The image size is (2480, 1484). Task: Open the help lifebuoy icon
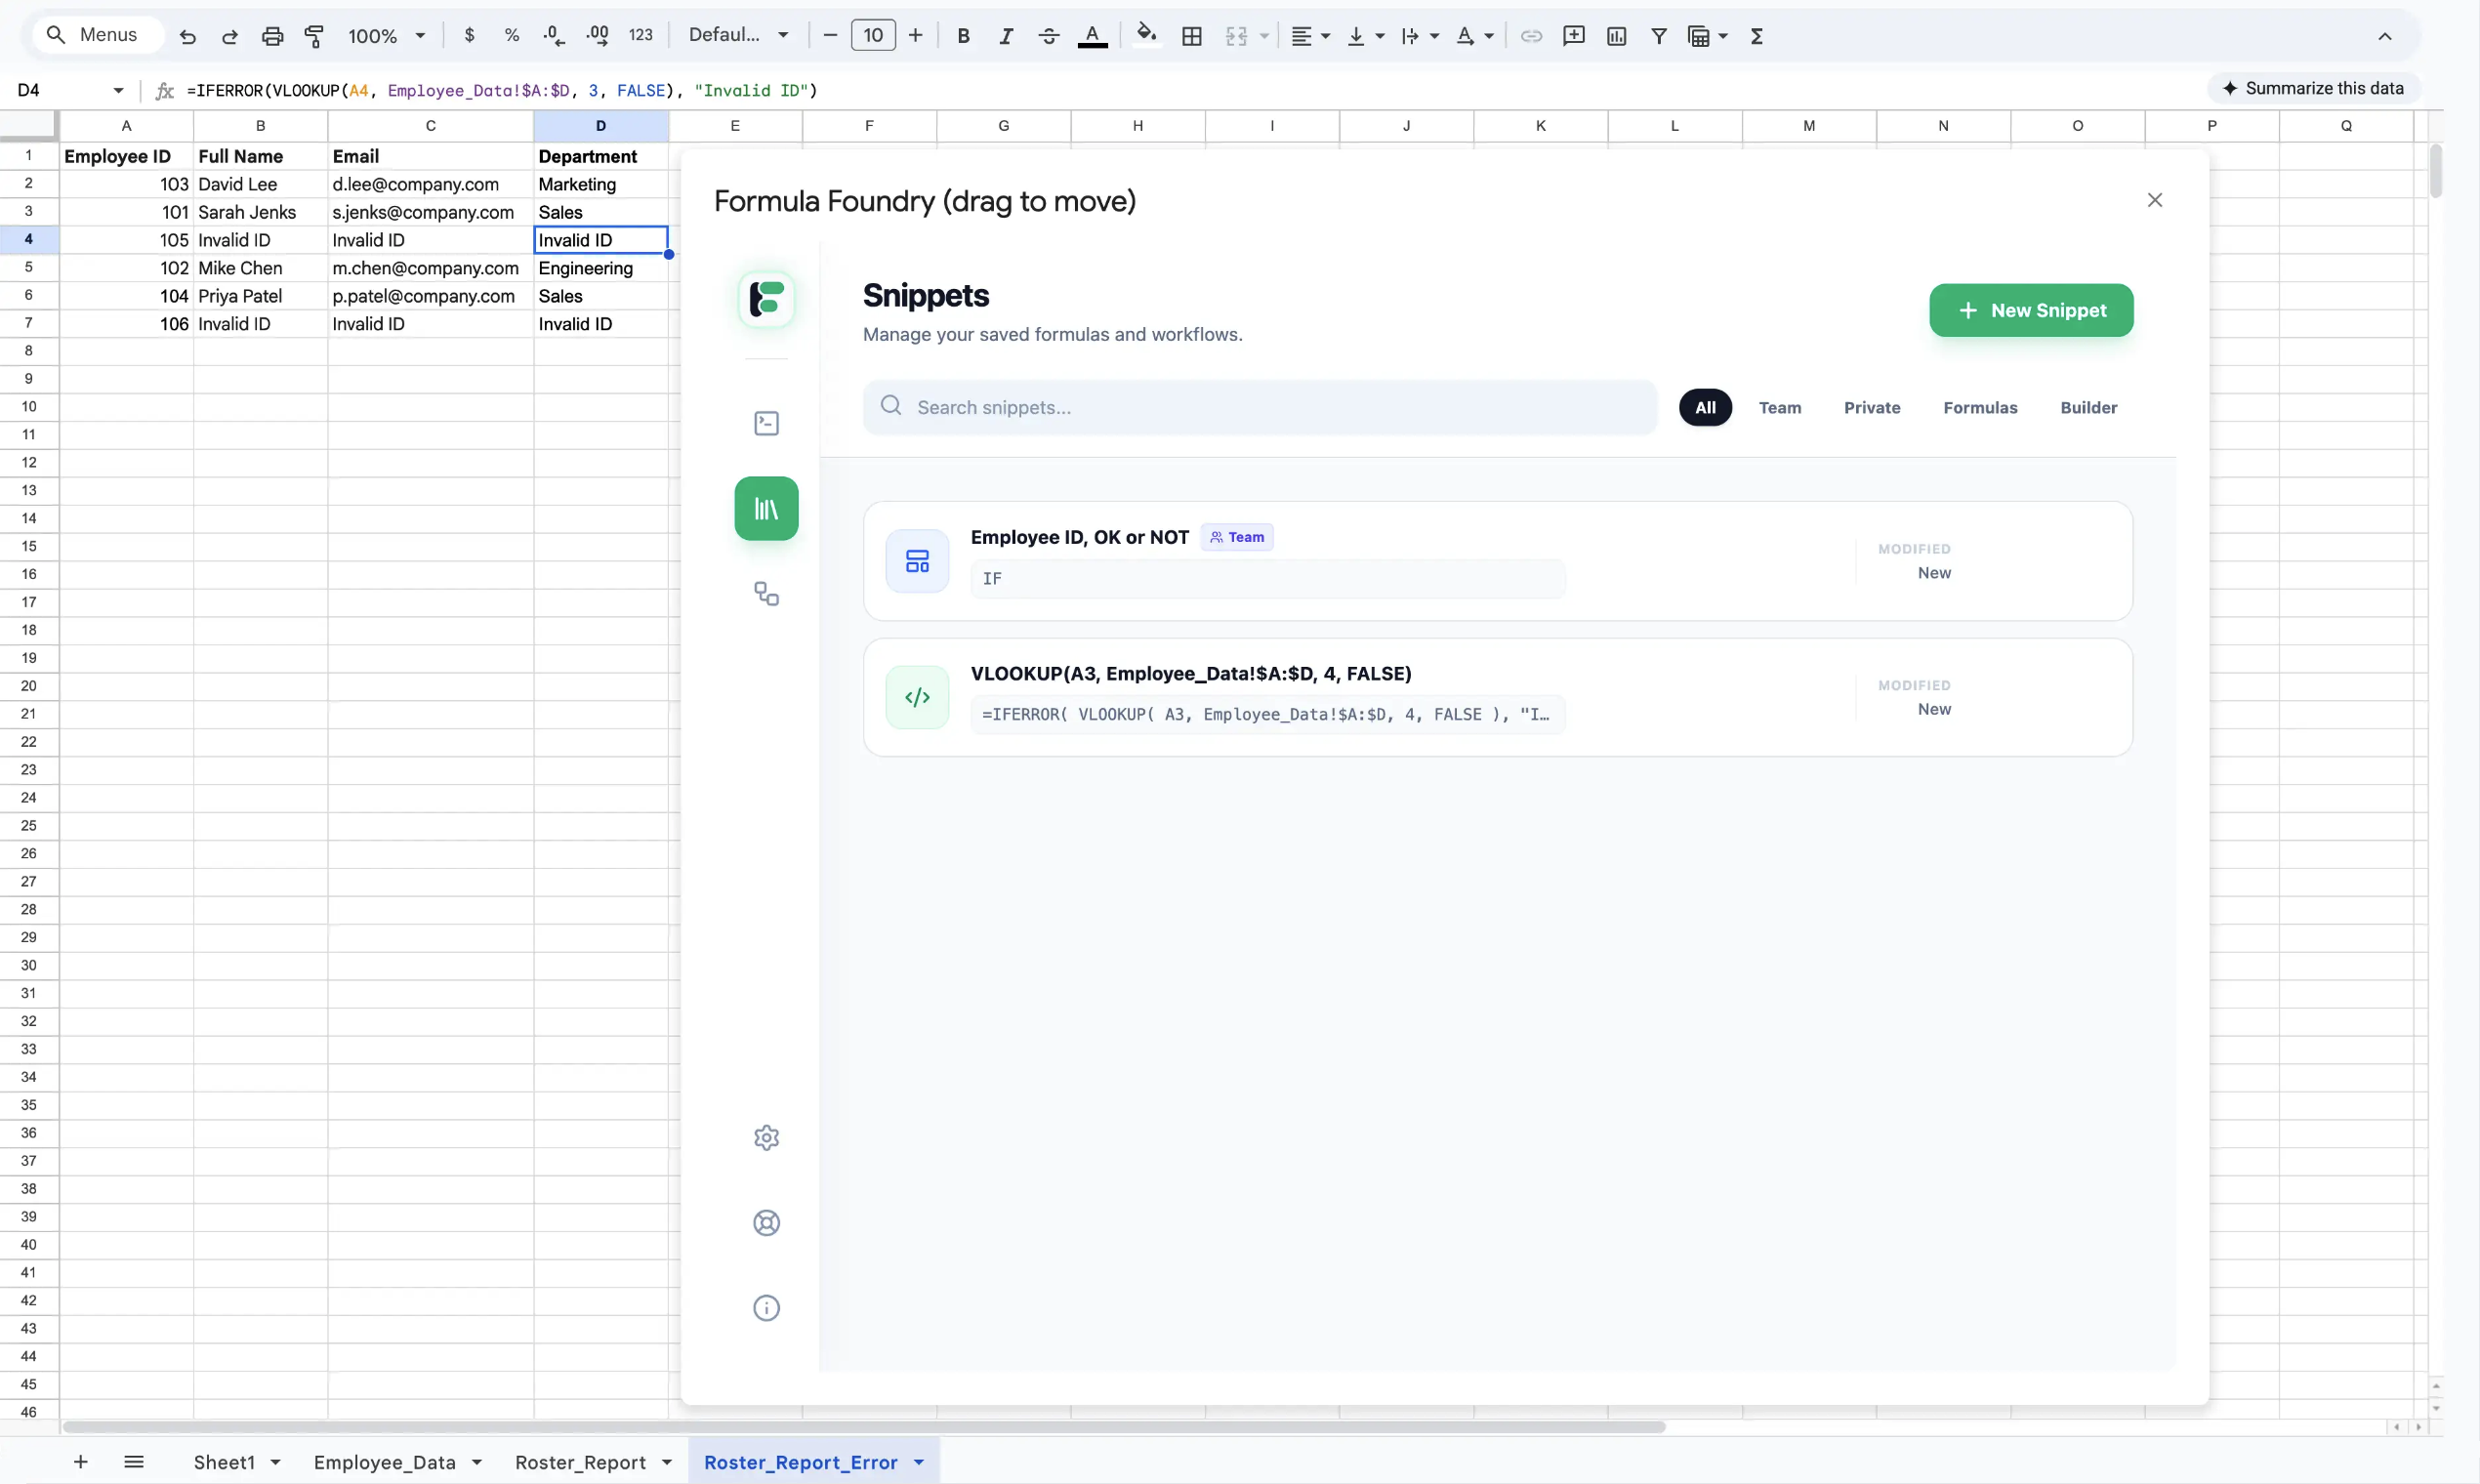pos(766,1223)
